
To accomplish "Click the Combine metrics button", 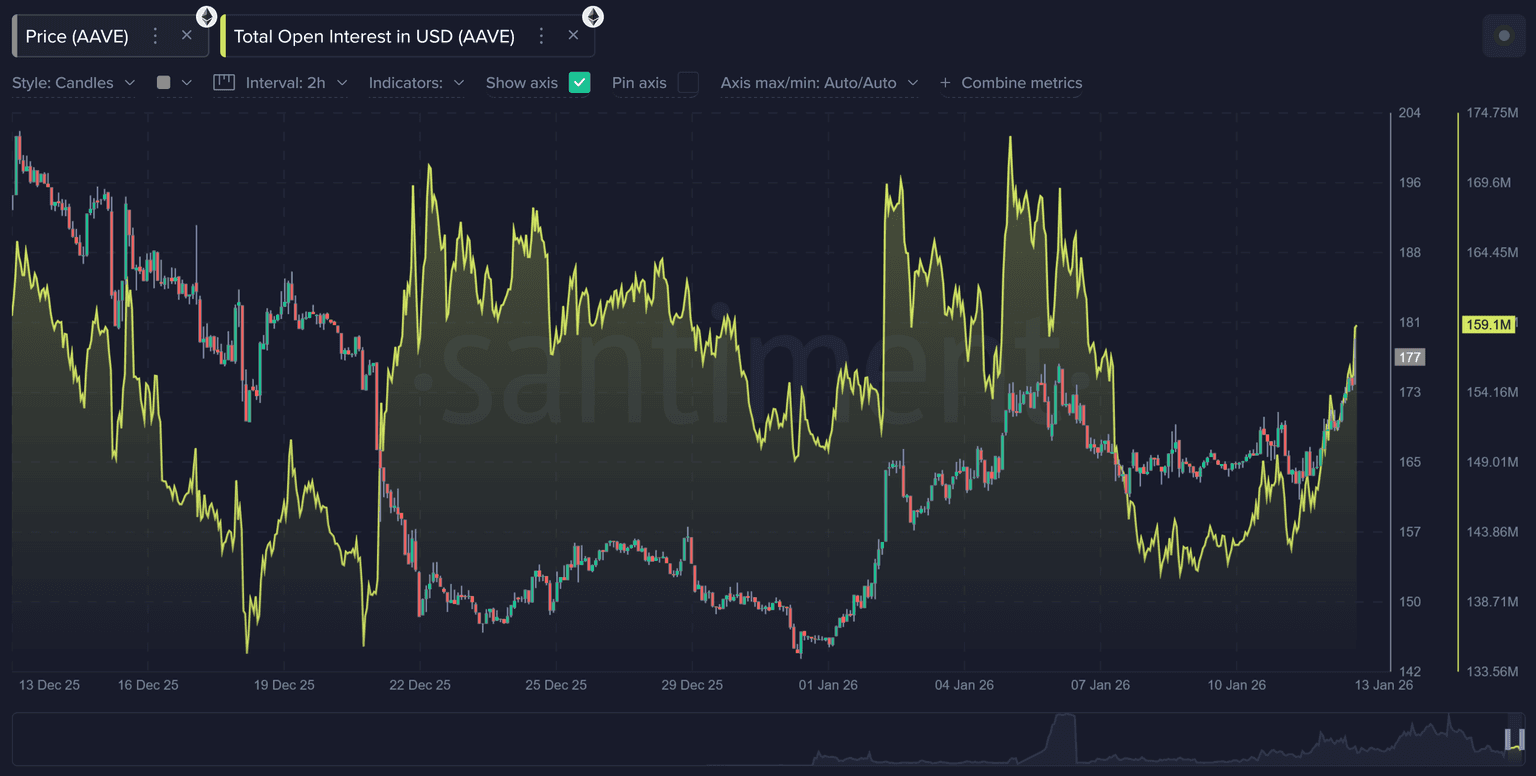I will pyautogui.click(x=1021, y=83).
